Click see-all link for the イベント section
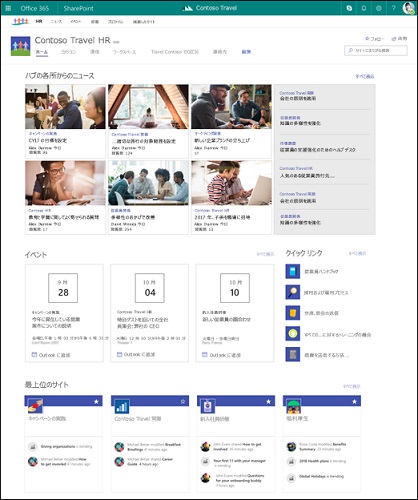418x500 pixels. tap(265, 254)
